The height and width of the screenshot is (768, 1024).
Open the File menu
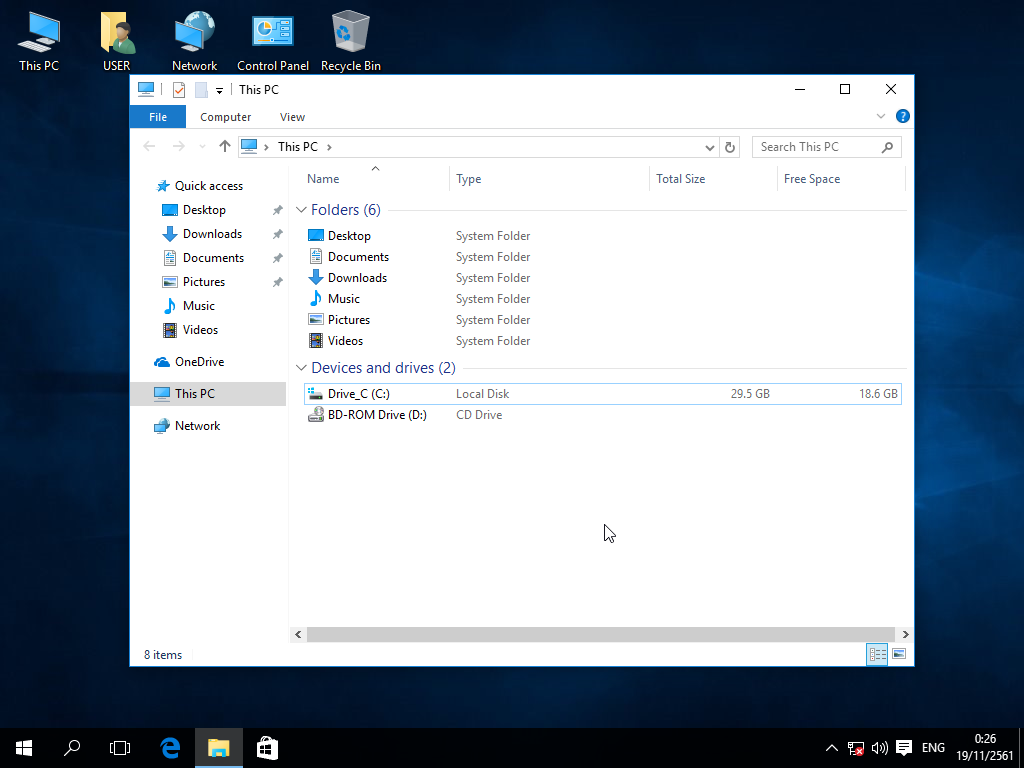coord(157,117)
